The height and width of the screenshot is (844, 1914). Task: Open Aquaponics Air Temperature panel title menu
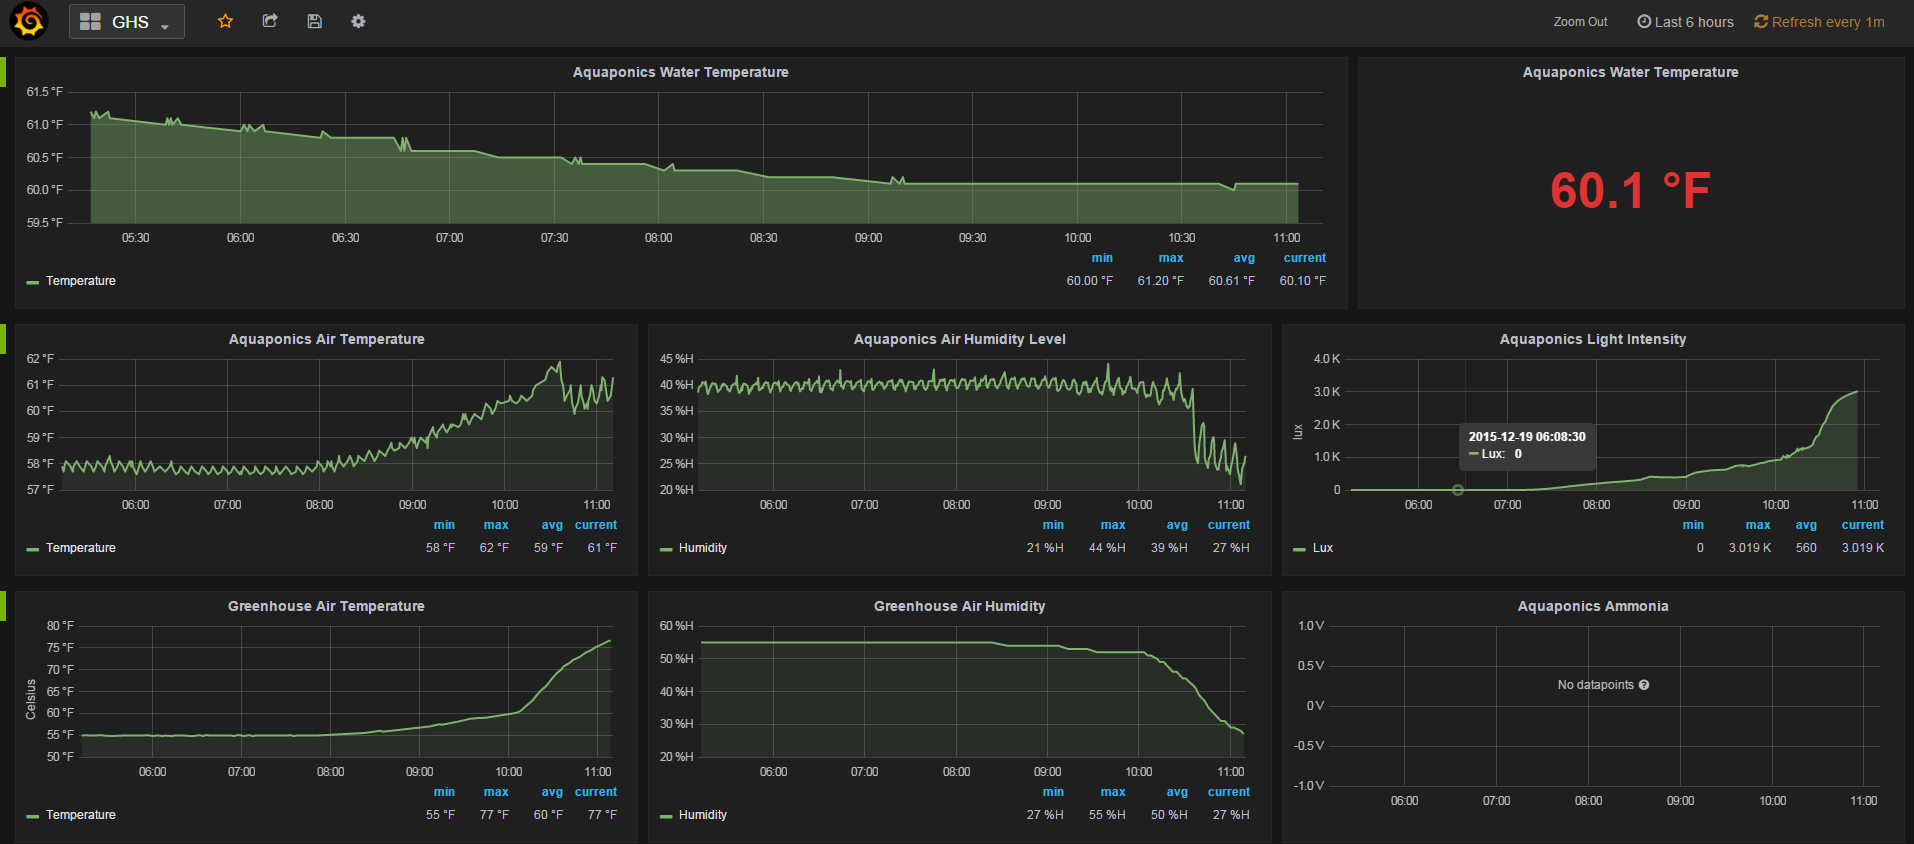(326, 339)
